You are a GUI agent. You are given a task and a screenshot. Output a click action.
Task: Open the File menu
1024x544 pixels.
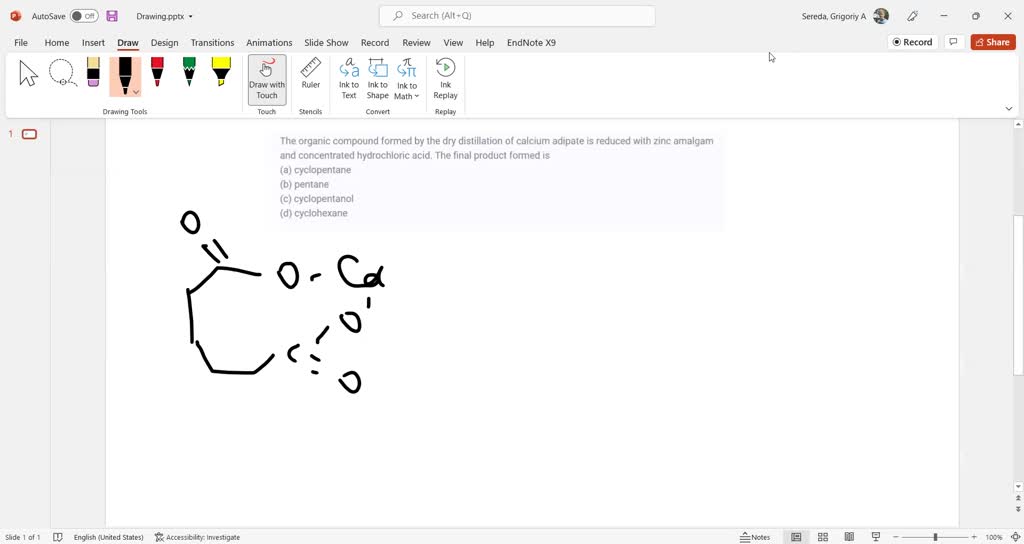coord(21,42)
